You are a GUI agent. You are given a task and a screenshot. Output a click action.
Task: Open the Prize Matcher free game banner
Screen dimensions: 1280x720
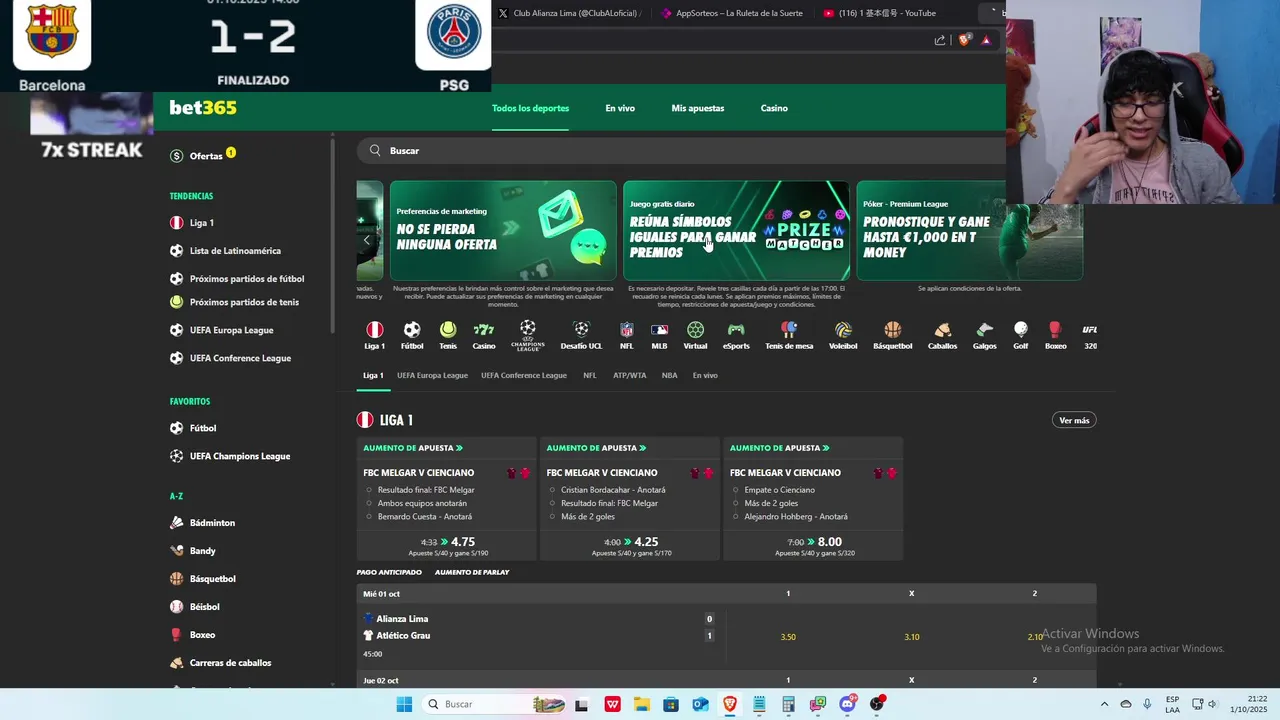click(x=736, y=230)
